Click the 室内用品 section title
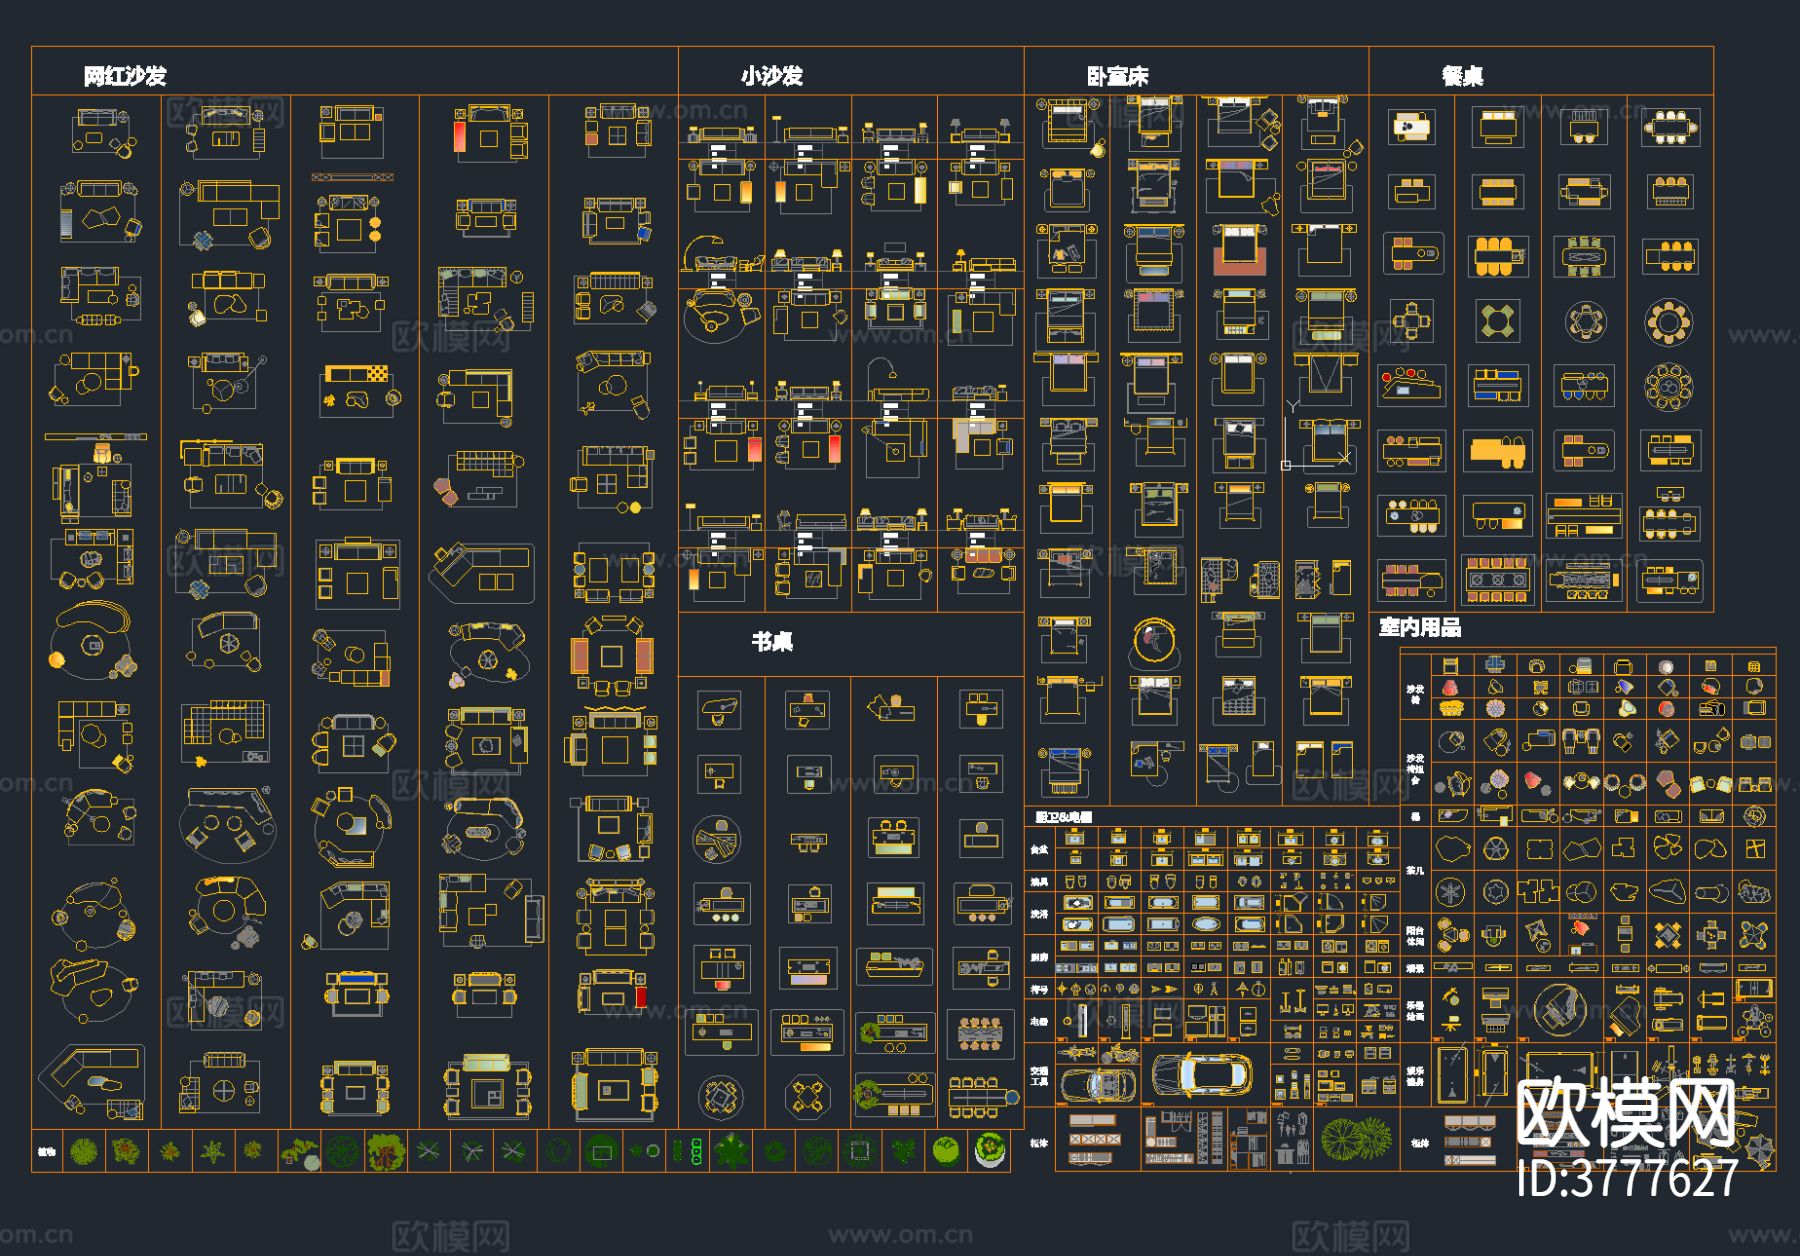The height and width of the screenshot is (1256, 1800). coord(1420,627)
